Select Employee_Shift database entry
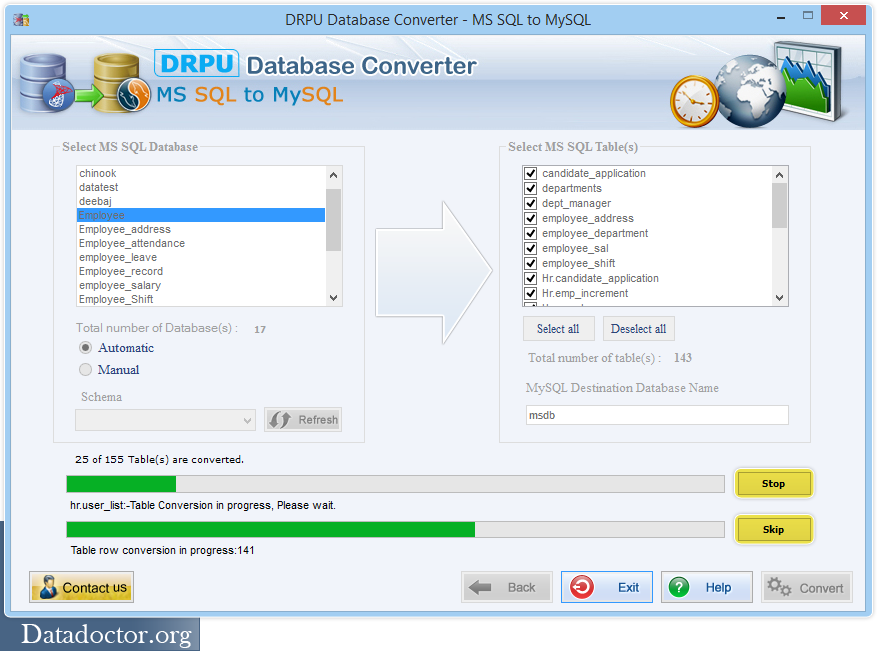Image resolution: width=877 pixels, height=651 pixels. pos(201,299)
